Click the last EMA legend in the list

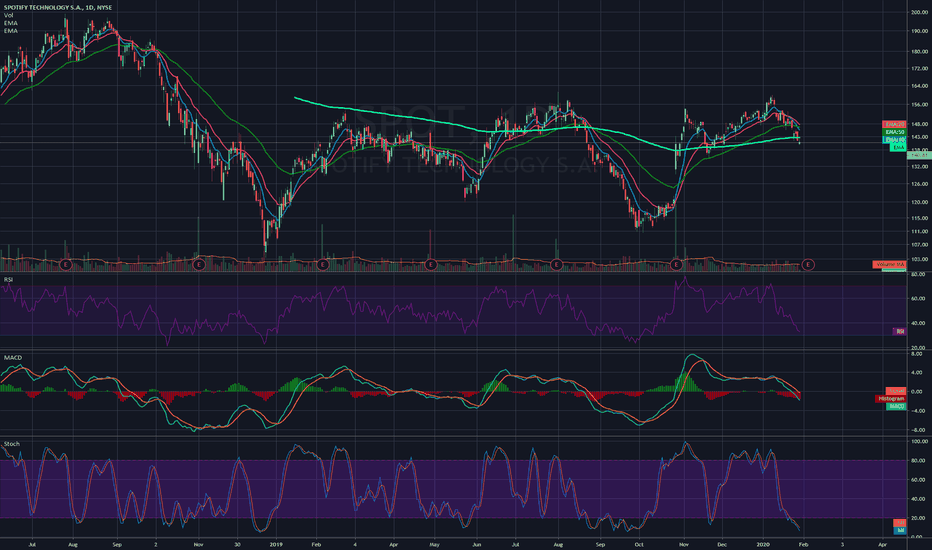point(11,31)
